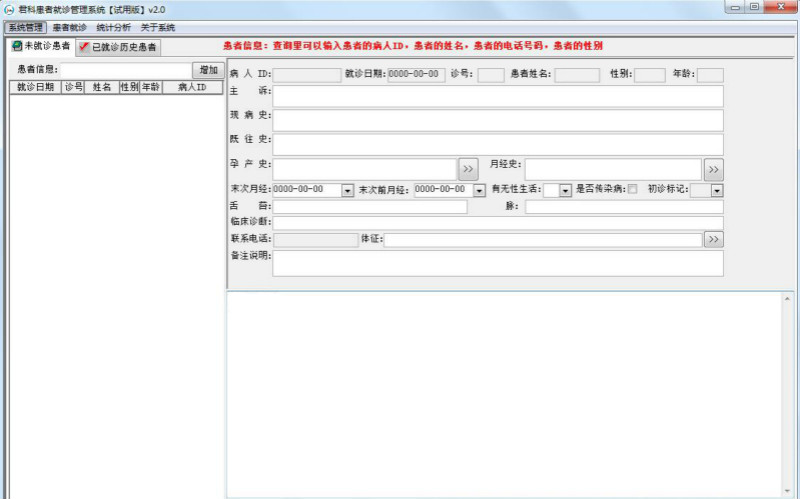Click the 临床诊断 input field
This screenshot has height=499, width=800.
497,222
